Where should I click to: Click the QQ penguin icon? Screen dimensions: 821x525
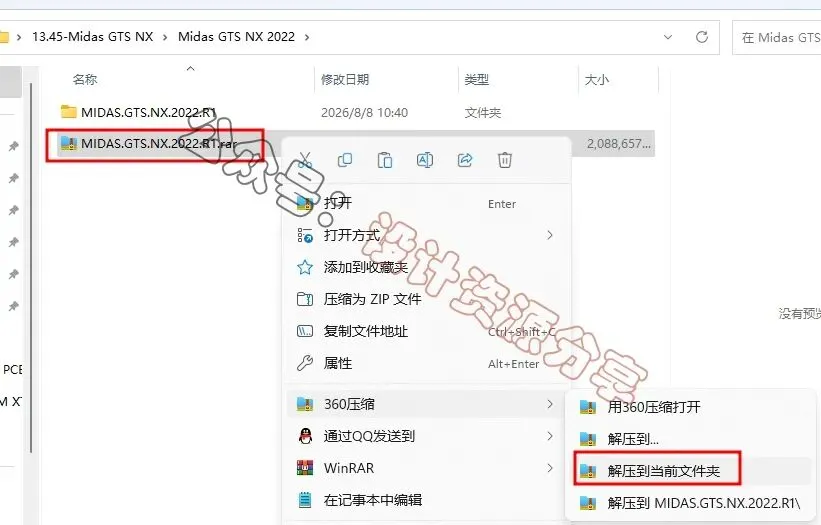point(305,436)
